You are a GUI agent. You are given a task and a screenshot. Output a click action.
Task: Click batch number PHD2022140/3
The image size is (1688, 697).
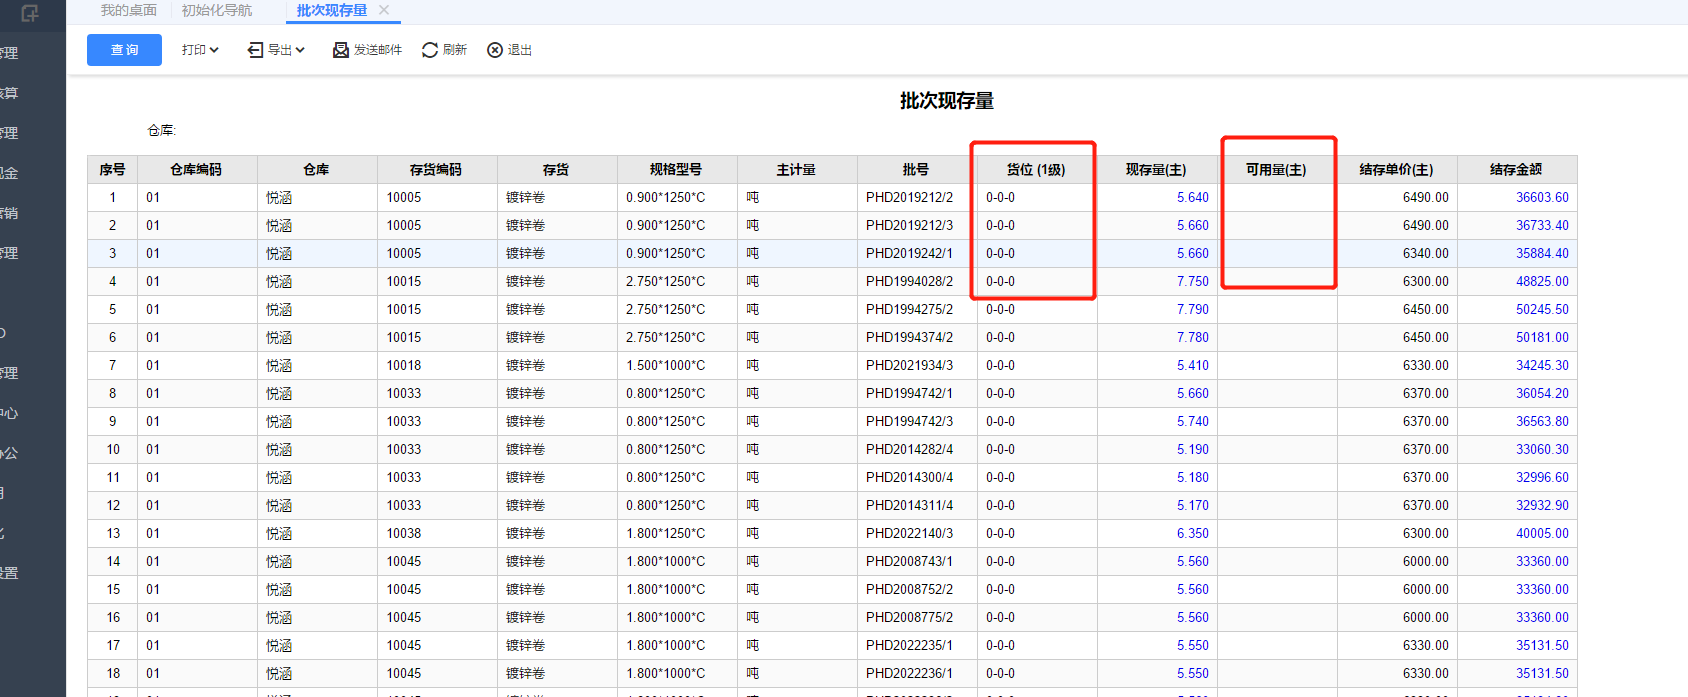tap(909, 534)
